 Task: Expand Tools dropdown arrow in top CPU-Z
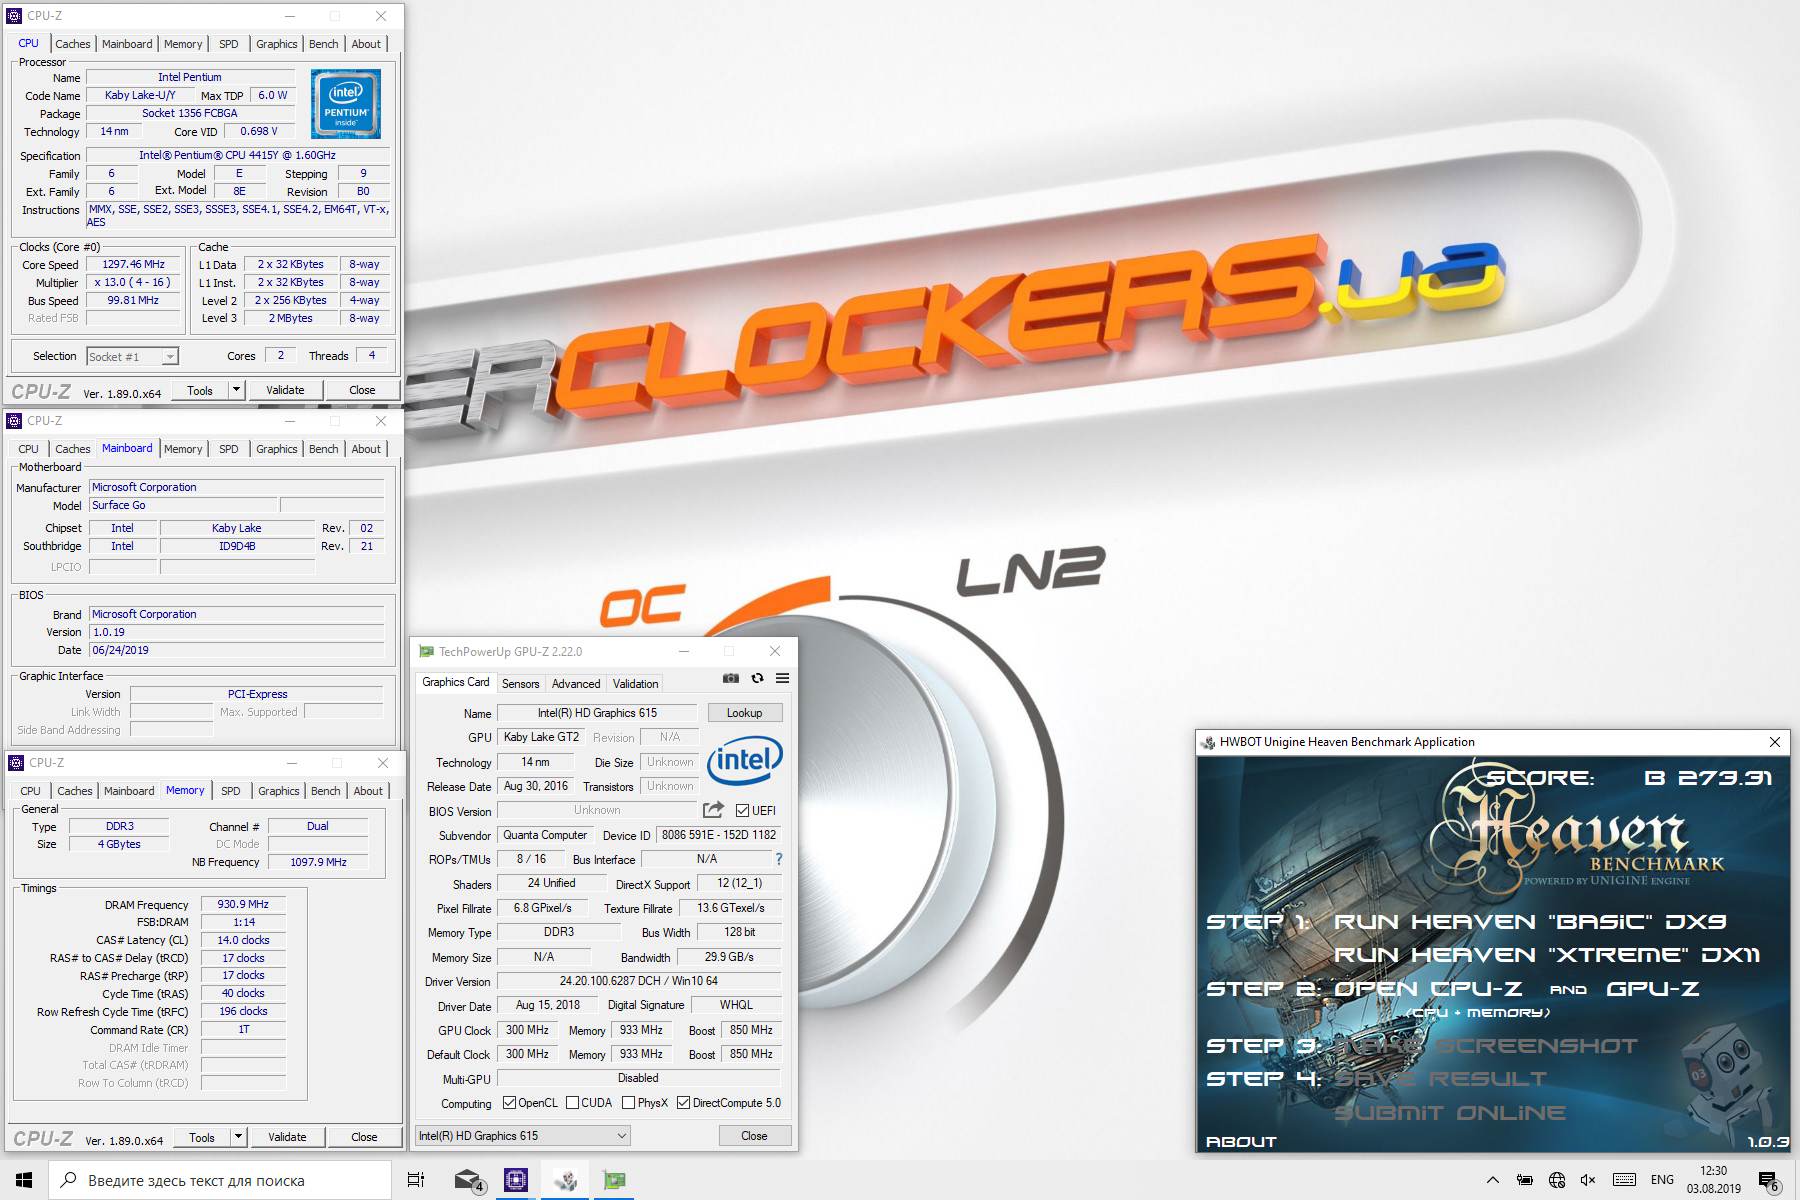pyautogui.click(x=236, y=390)
